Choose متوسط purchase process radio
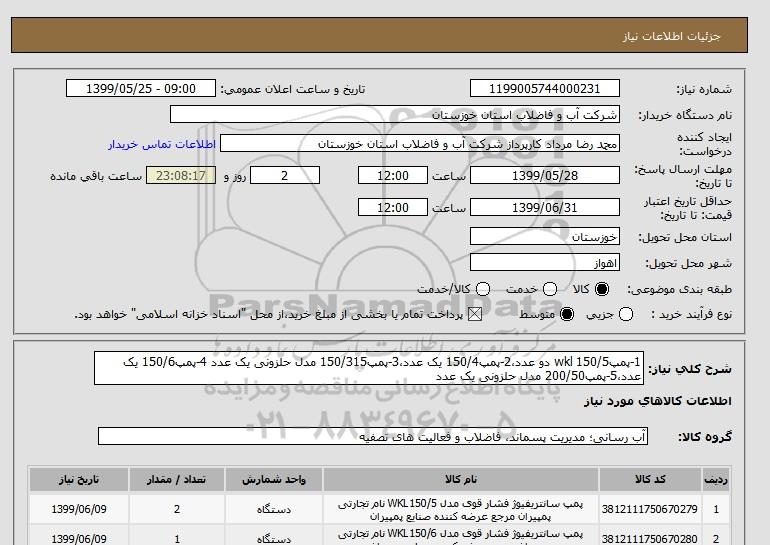This screenshot has width=770, height=545. point(567,314)
